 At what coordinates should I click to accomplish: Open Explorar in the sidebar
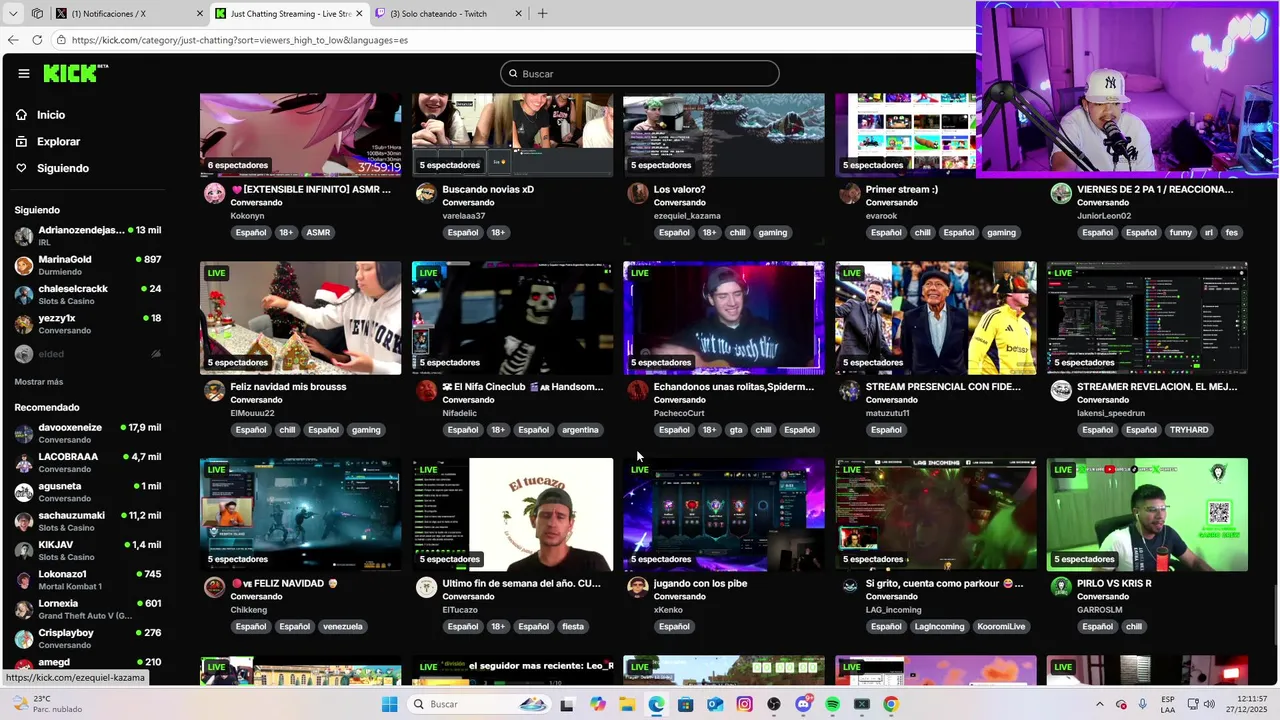tap(58, 142)
